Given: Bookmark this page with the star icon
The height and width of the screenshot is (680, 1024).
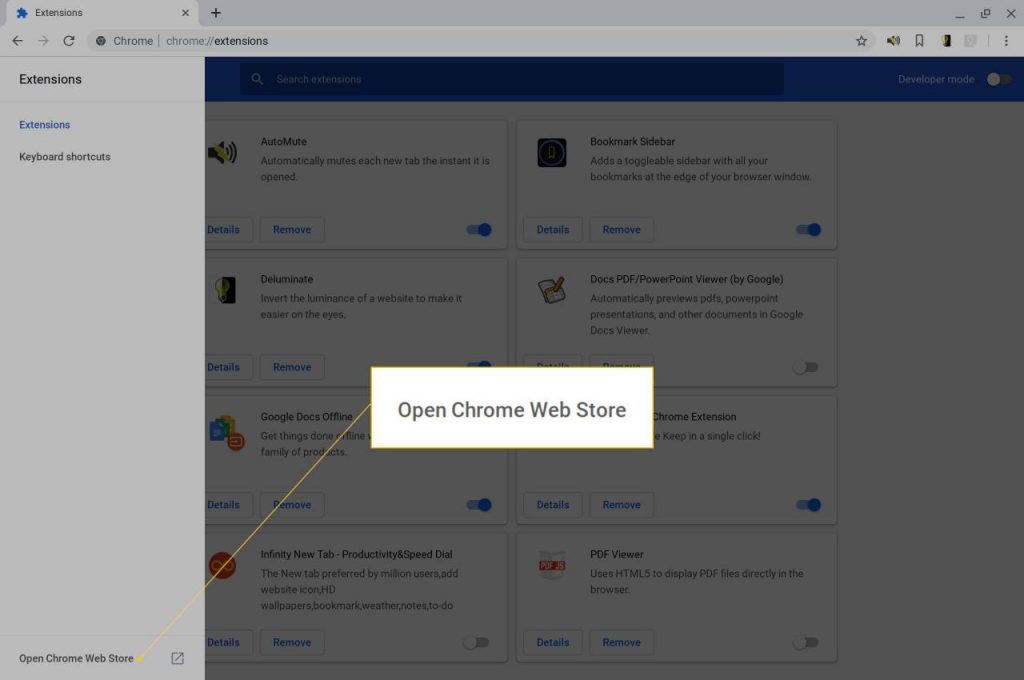Looking at the screenshot, I should coord(861,40).
